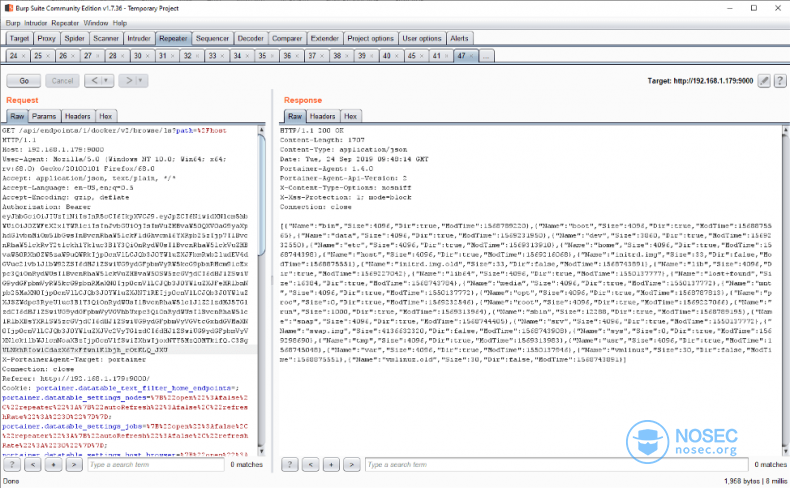Click the response pane vertical scrollbar
The width and height of the screenshot is (790, 488).
(x=785, y=291)
